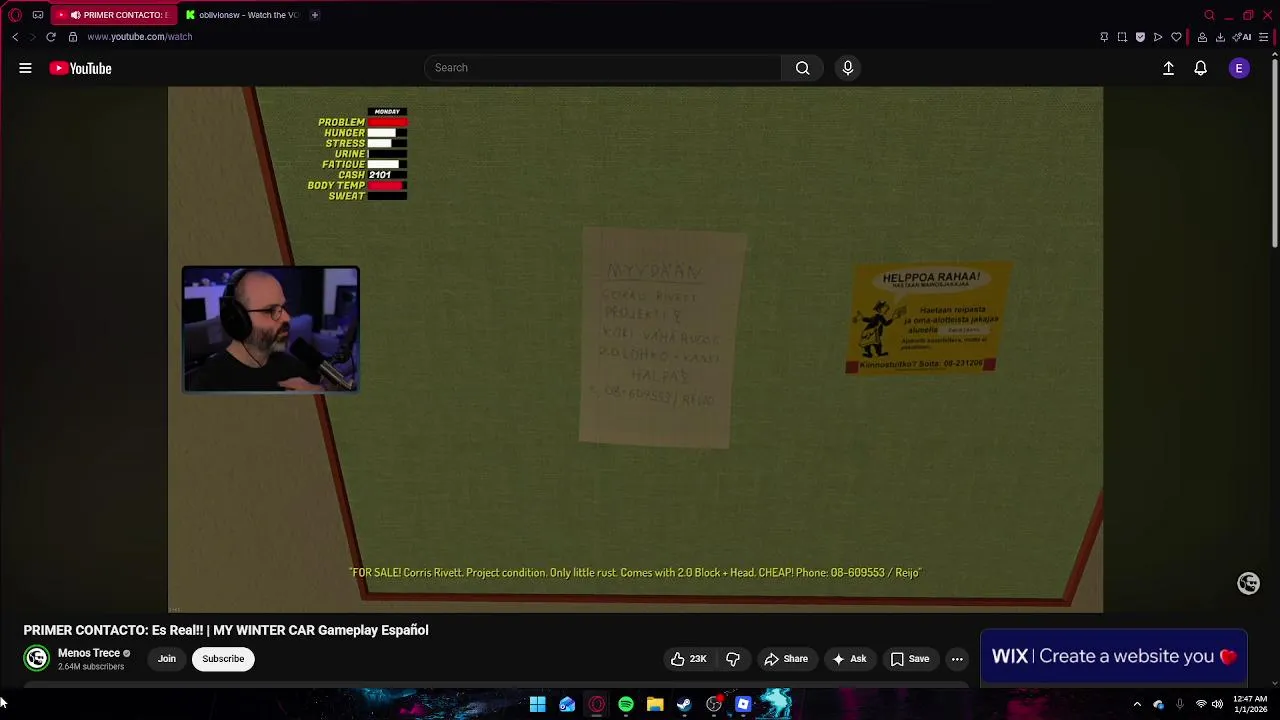Image resolution: width=1280 pixels, height=720 pixels.
Task: Launch the mail app from the taskbar
Action: tap(567, 704)
